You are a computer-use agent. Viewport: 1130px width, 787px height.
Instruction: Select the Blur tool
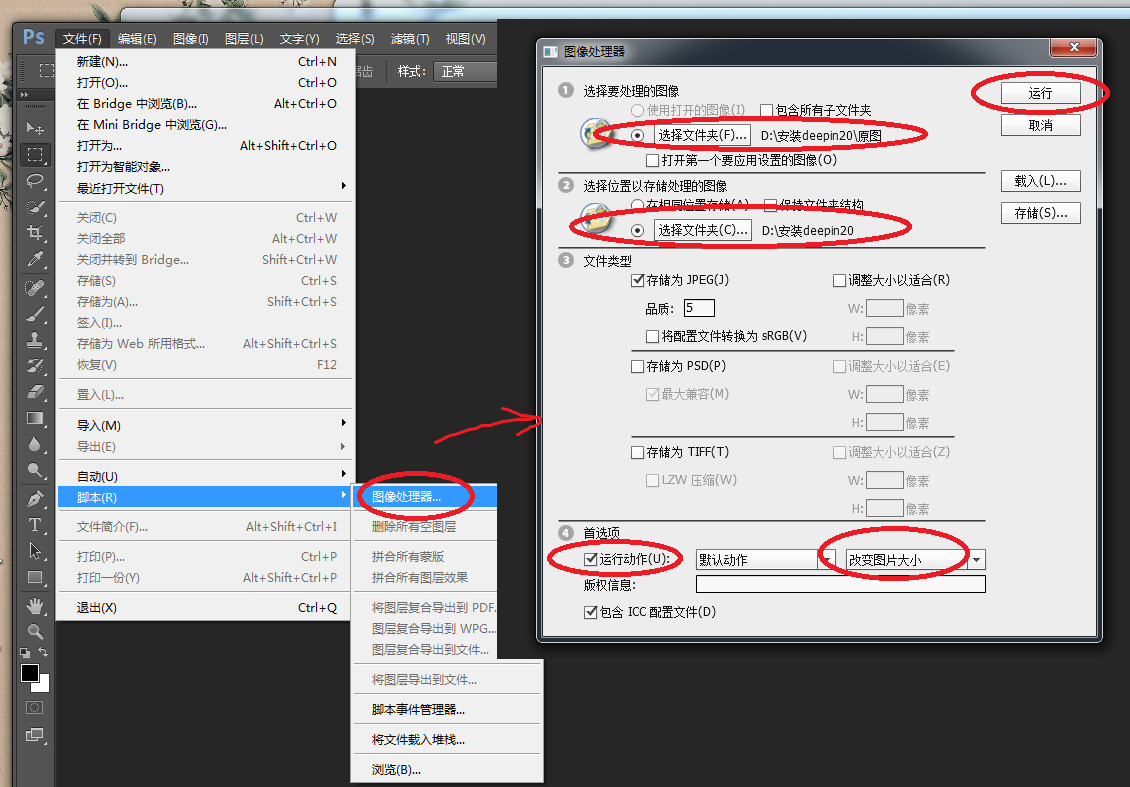click(x=35, y=444)
